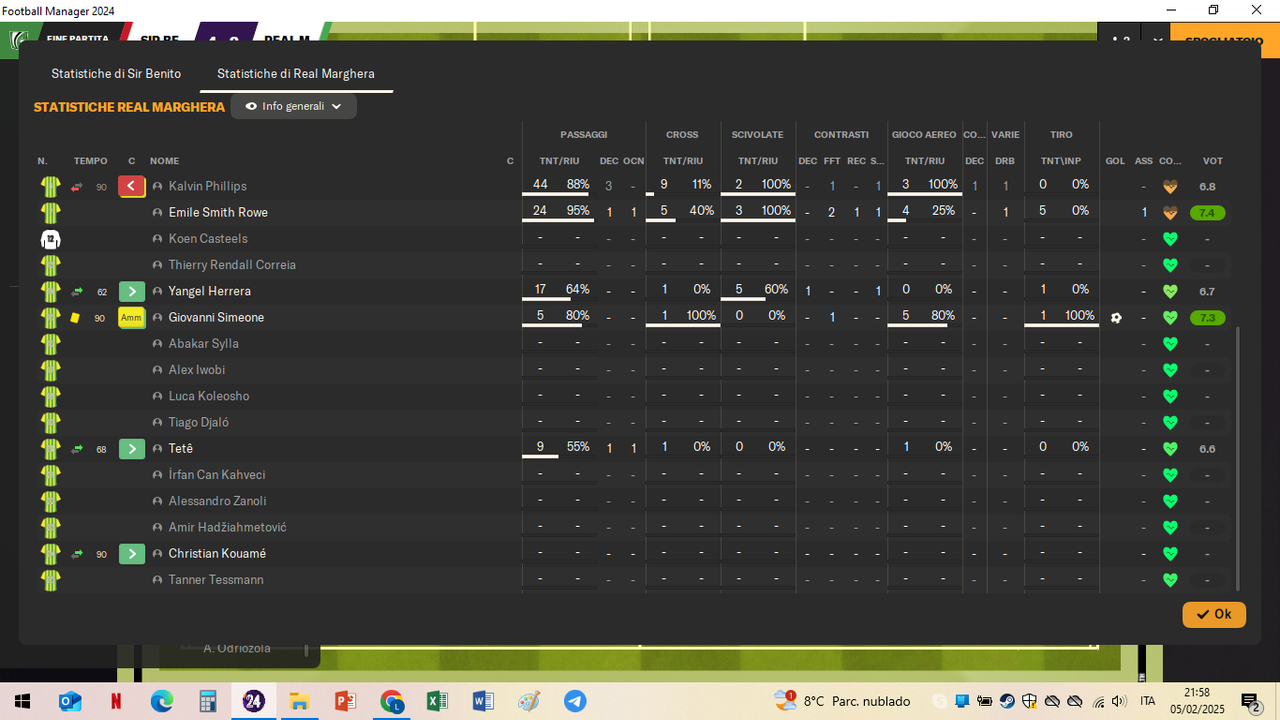Click Koen Casteels' green condition heart

[1170, 239]
